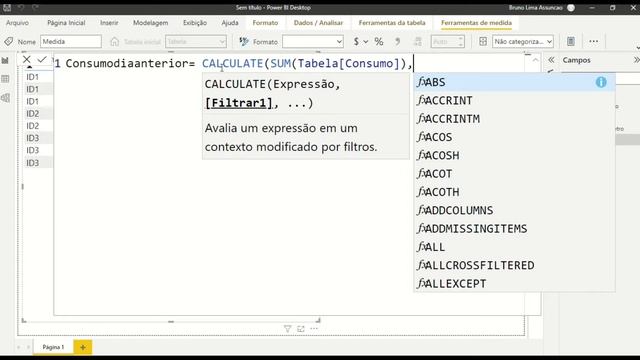
Task: Click the Formato icon in ribbon
Action: 244,42
